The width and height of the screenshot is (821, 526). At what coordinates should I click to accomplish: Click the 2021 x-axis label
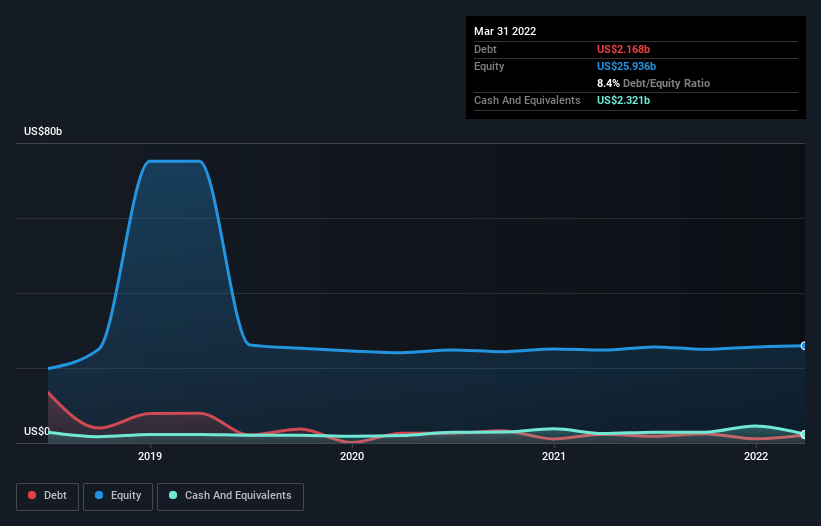554,456
